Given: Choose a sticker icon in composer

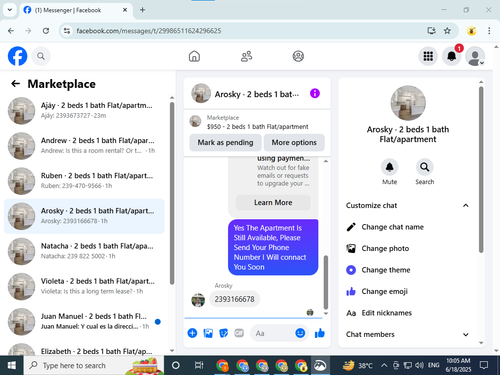Looking at the screenshot, I should tap(224, 333).
